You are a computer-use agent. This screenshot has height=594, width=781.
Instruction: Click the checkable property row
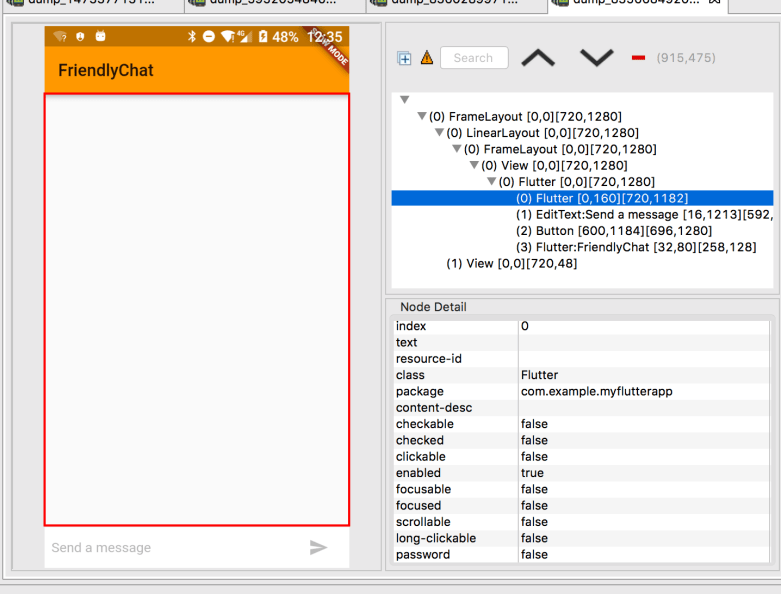[x=581, y=424]
